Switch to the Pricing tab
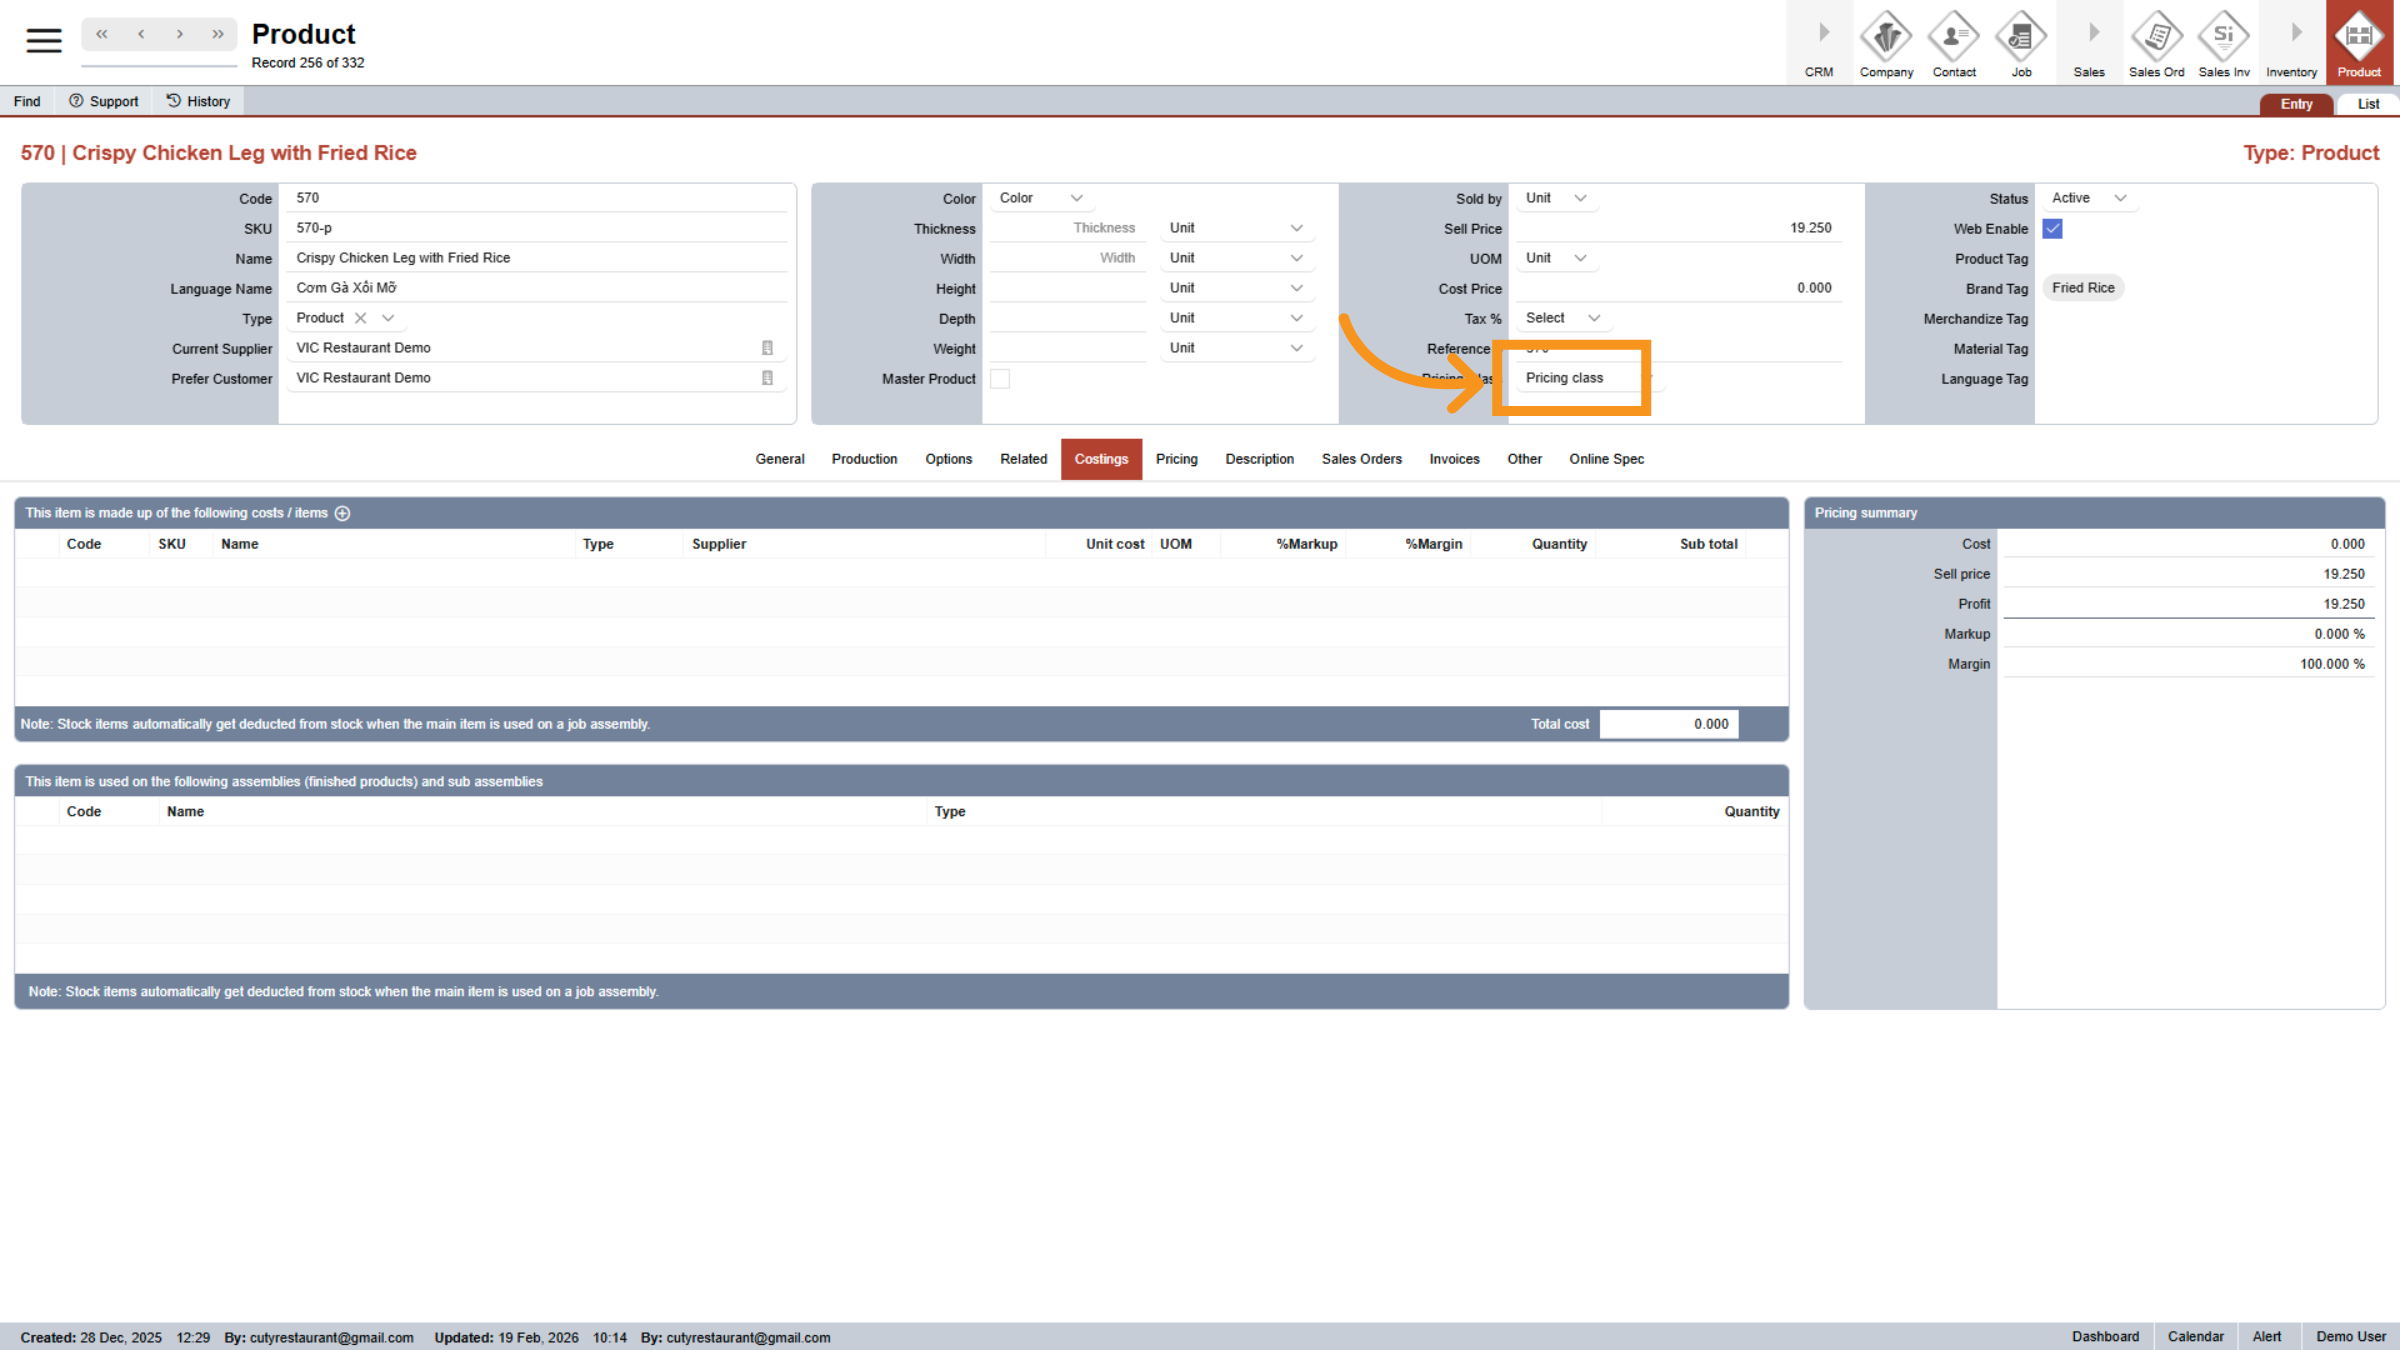Image resolution: width=2400 pixels, height=1350 pixels. pyautogui.click(x=1176, y=459)
